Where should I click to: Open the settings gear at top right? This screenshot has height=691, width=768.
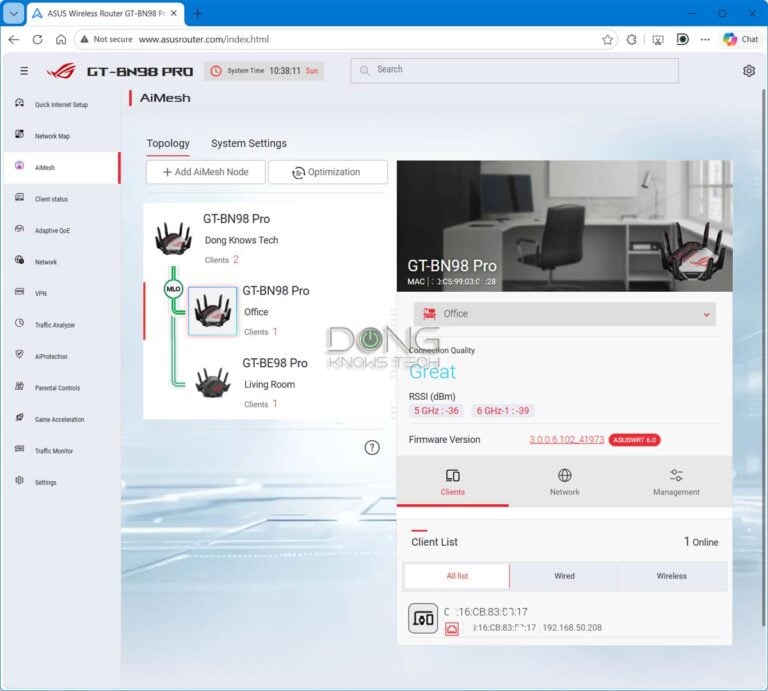tap(748, 71)
